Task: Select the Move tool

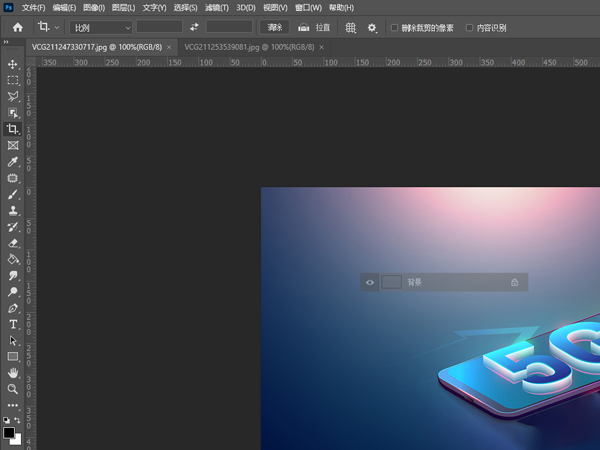Action: point(13,65)
